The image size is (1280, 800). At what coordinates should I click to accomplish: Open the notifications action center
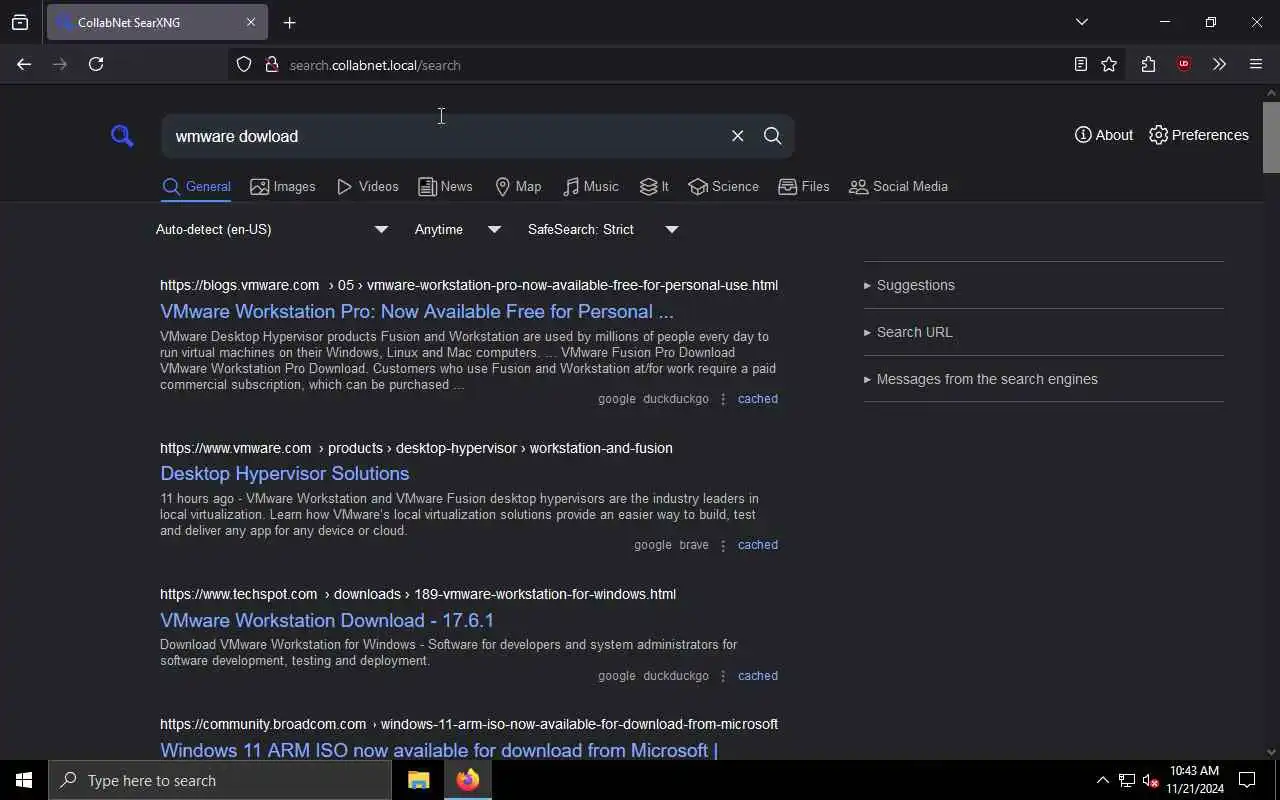point(1247,780)
